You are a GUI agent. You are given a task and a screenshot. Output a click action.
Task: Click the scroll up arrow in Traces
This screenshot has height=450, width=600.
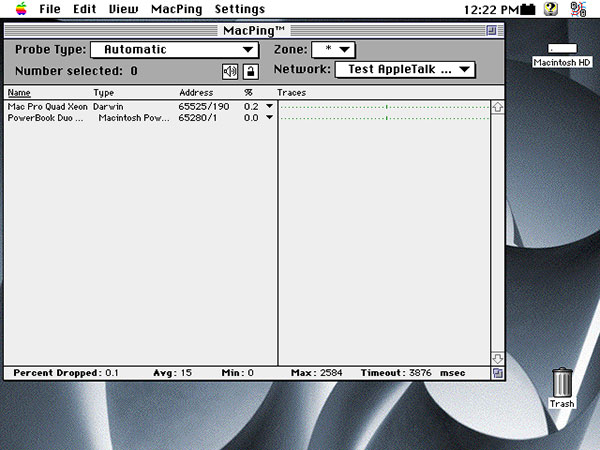pos(497,107)
